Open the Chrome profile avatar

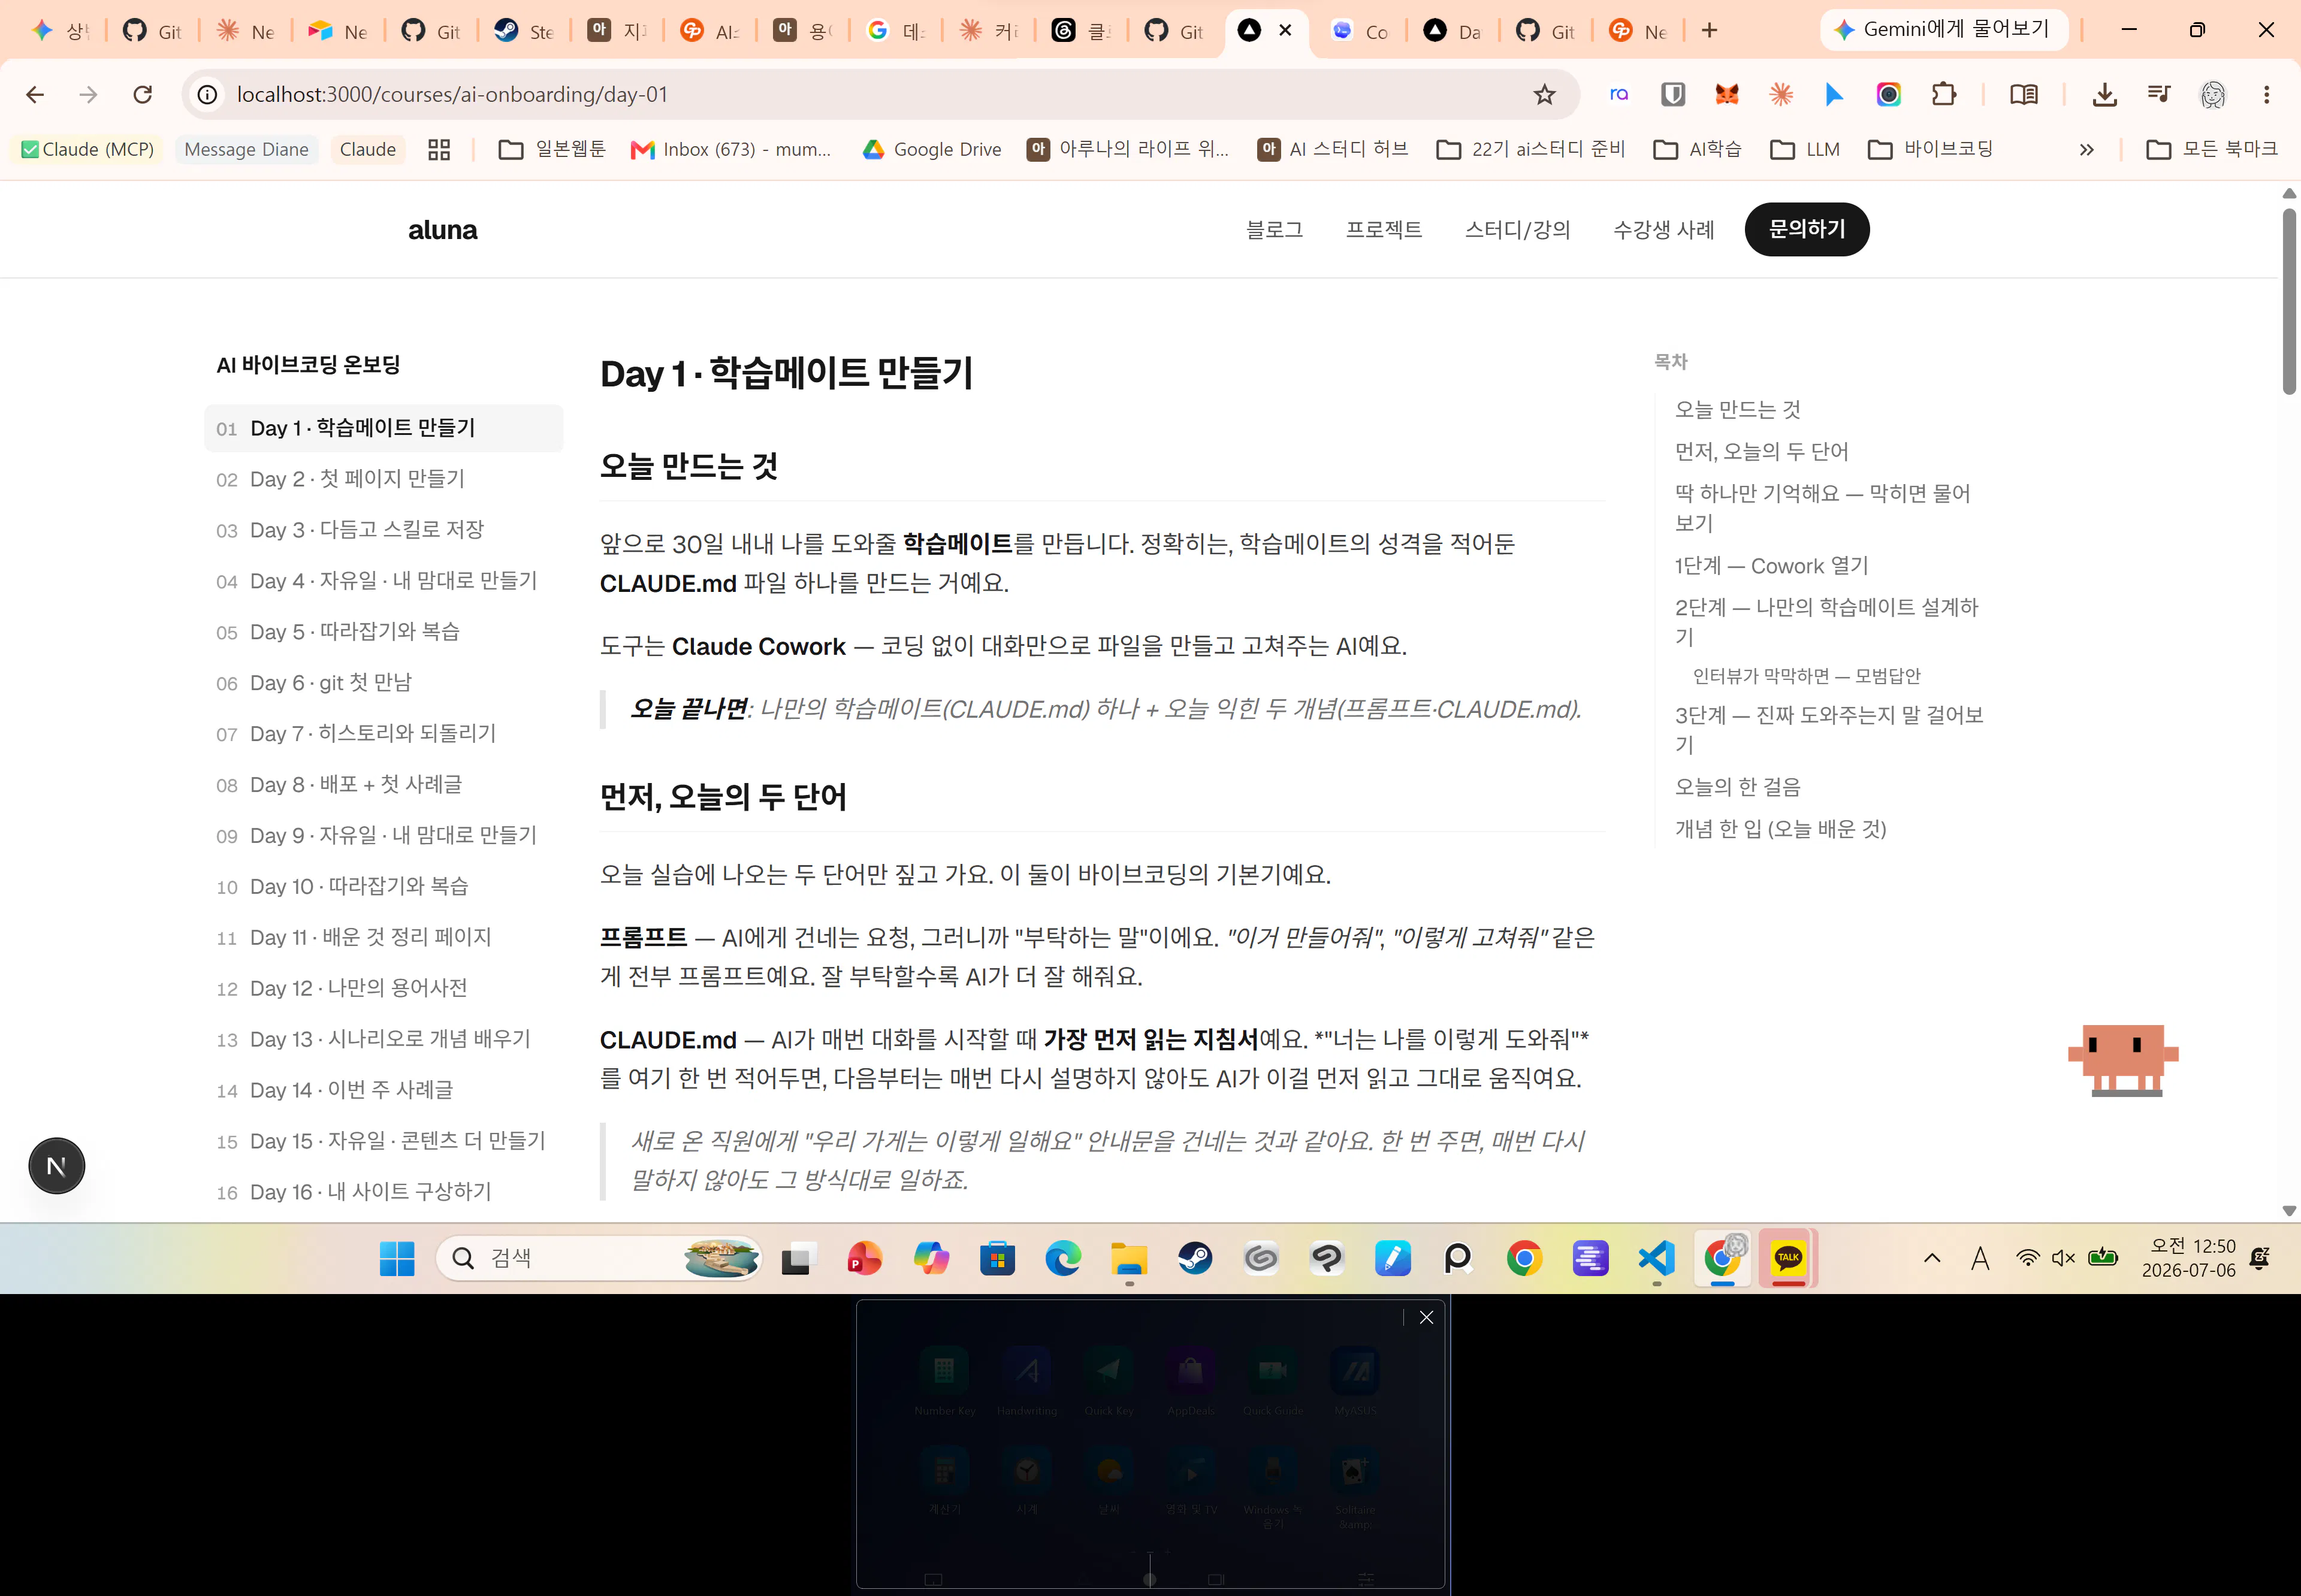2213,94
